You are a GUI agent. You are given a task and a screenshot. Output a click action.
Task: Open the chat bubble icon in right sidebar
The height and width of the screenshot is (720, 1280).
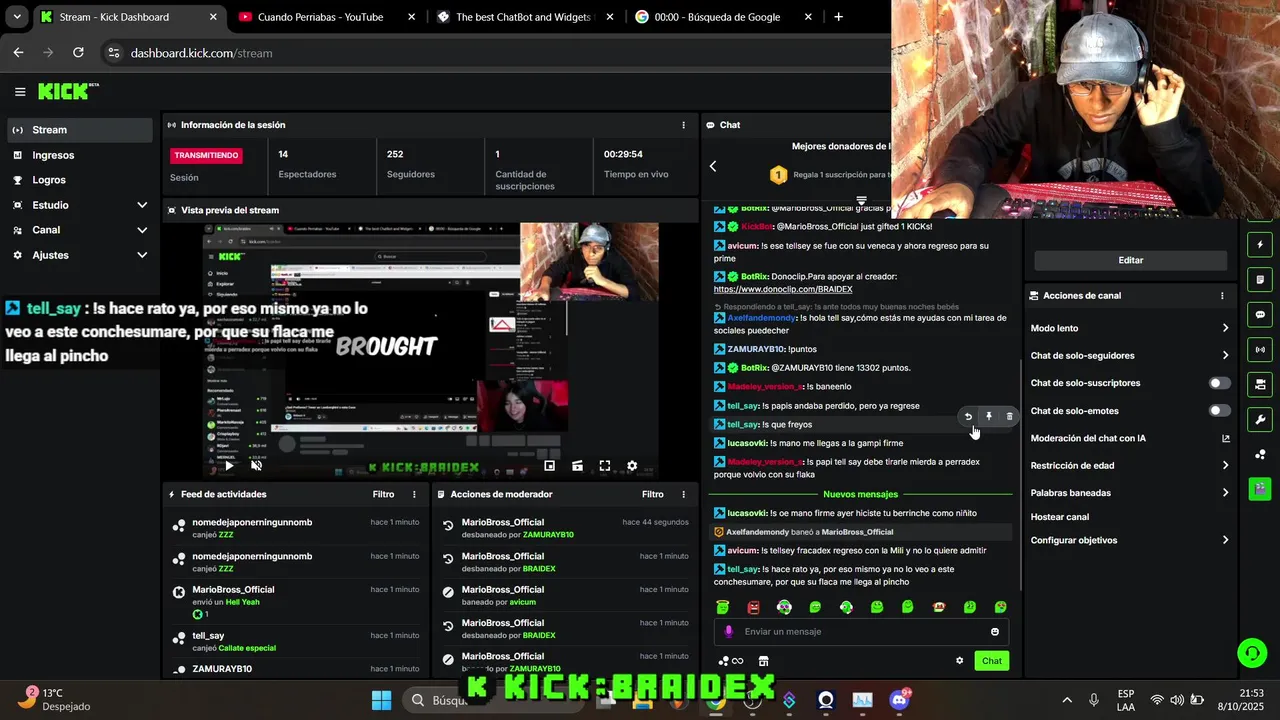click(1260, 315)
